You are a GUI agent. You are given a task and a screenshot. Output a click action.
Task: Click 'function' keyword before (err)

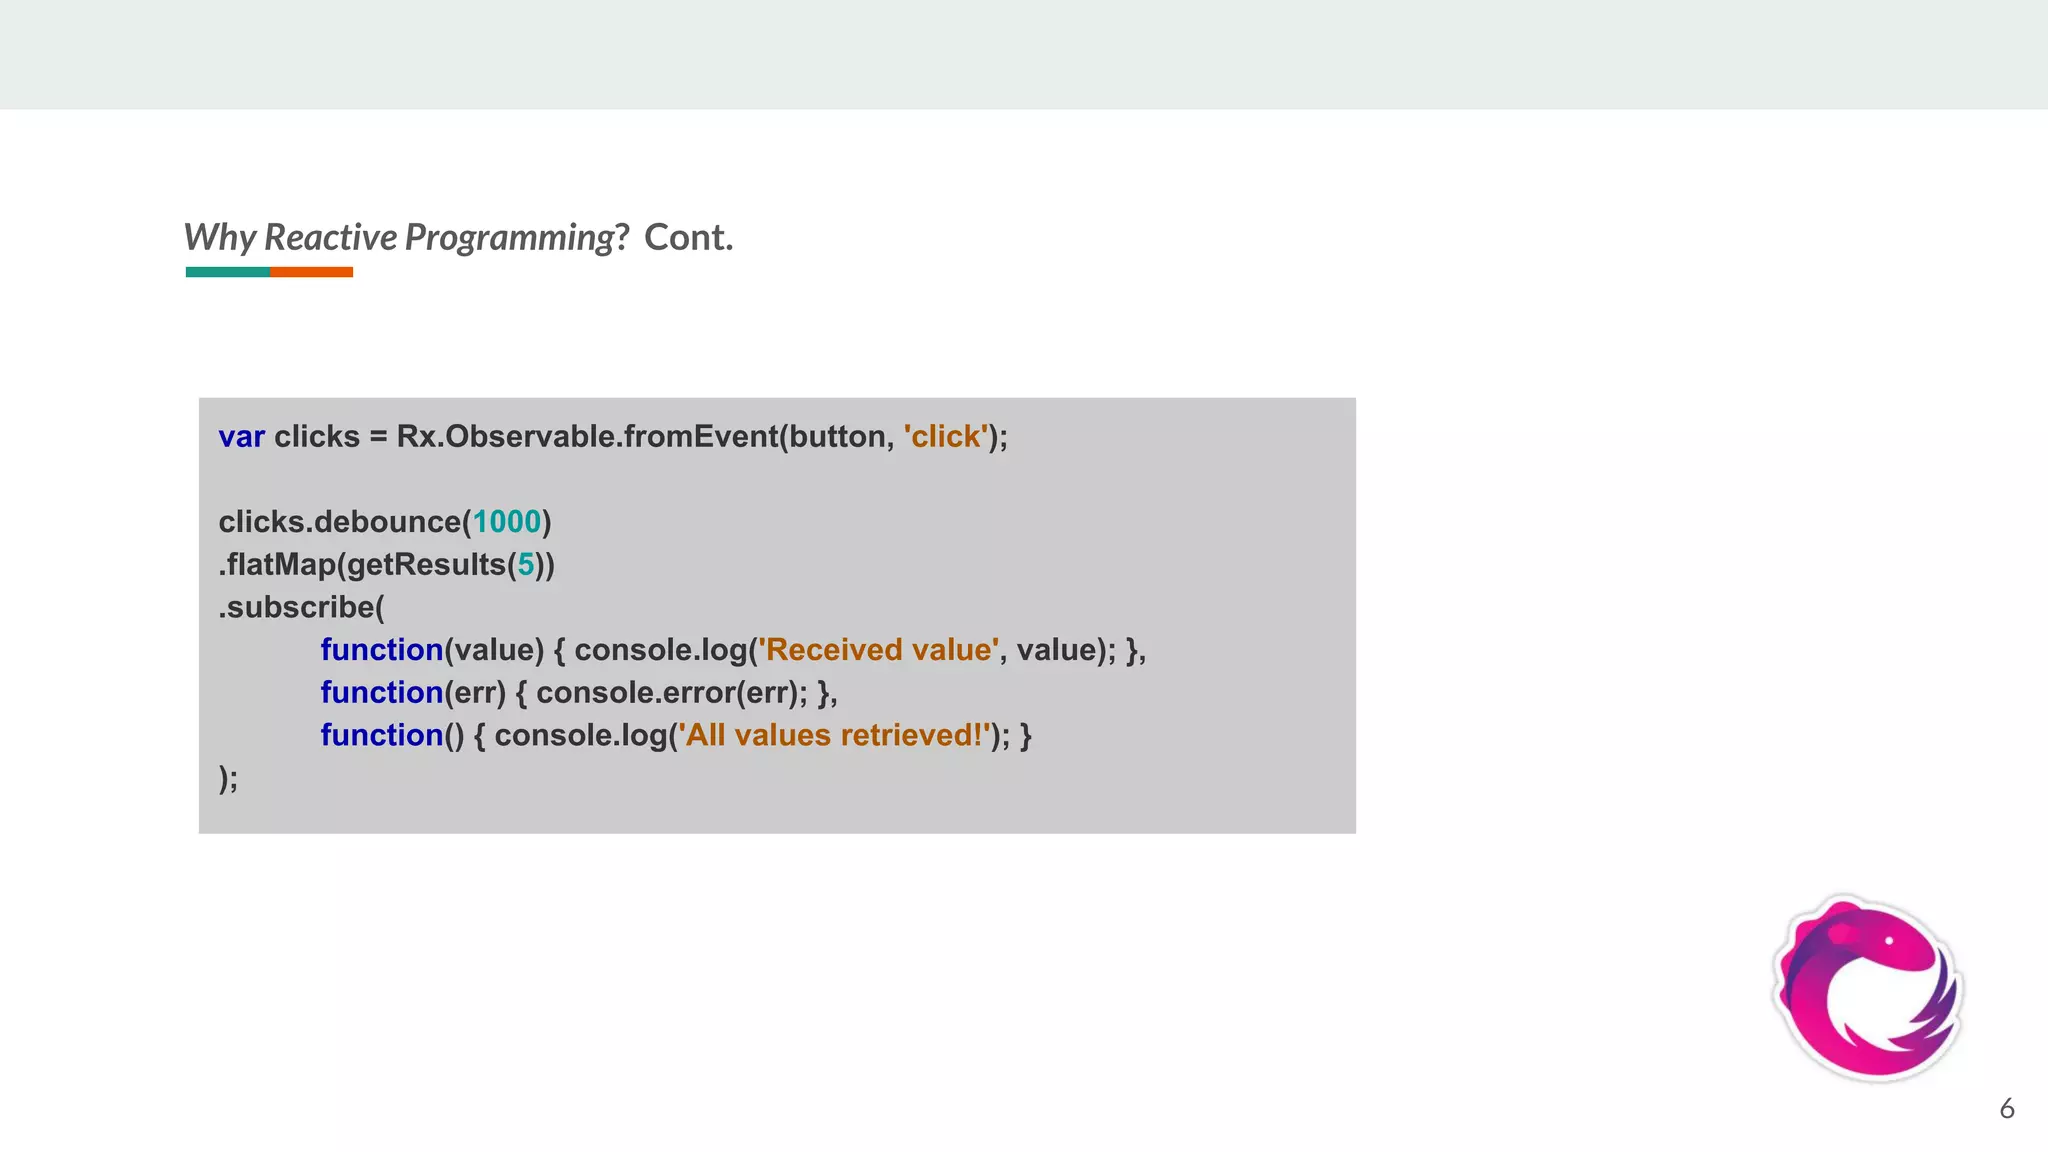click(381, 693)
